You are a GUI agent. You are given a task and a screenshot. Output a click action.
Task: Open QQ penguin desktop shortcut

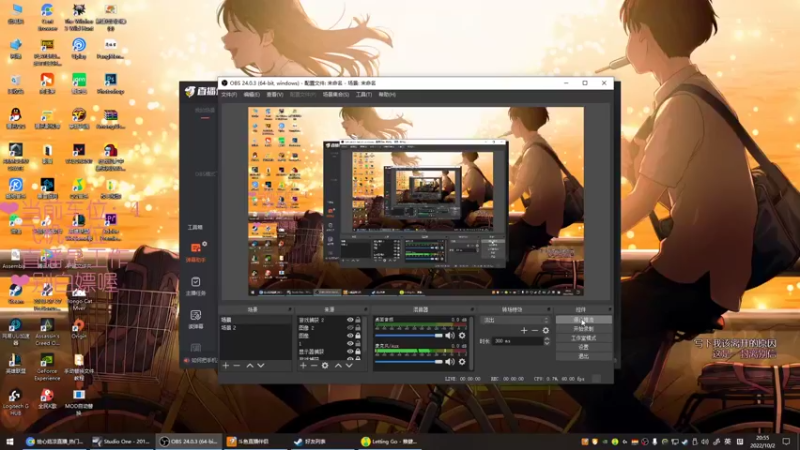coord(16,119)
